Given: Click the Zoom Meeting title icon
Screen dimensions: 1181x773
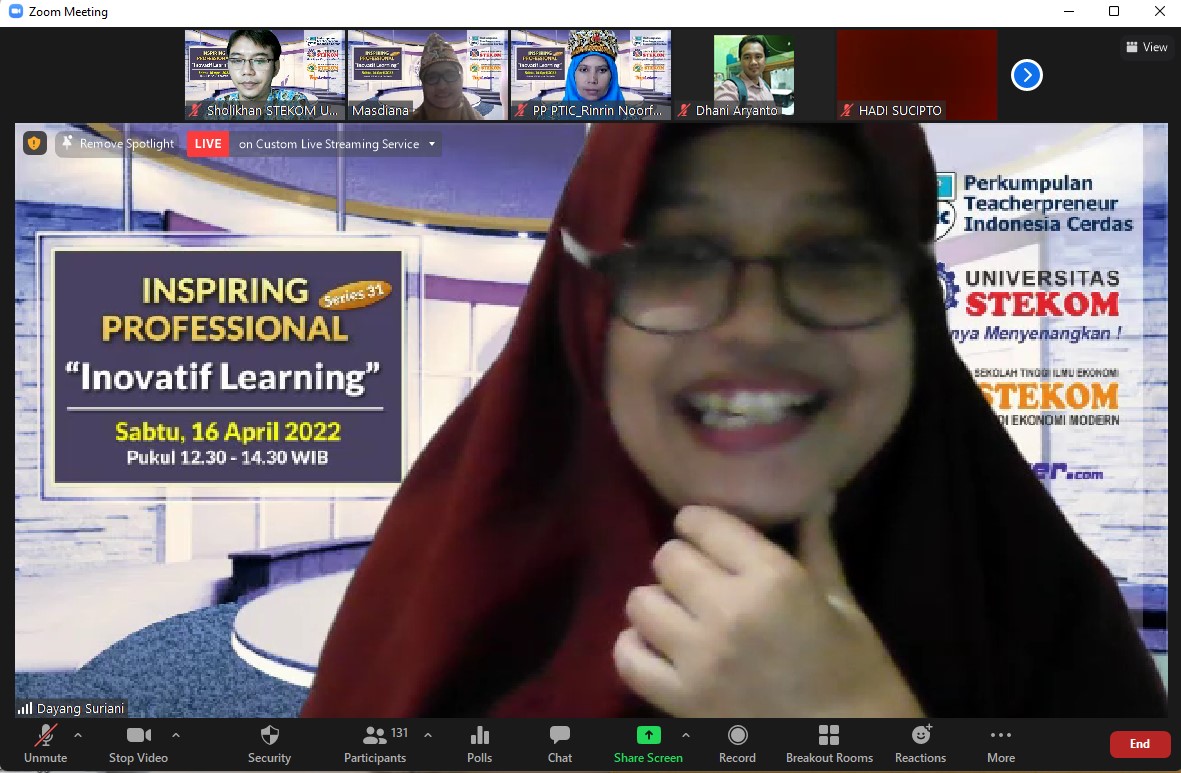Looking at the screenshot, I should click(x=16, y=11).
